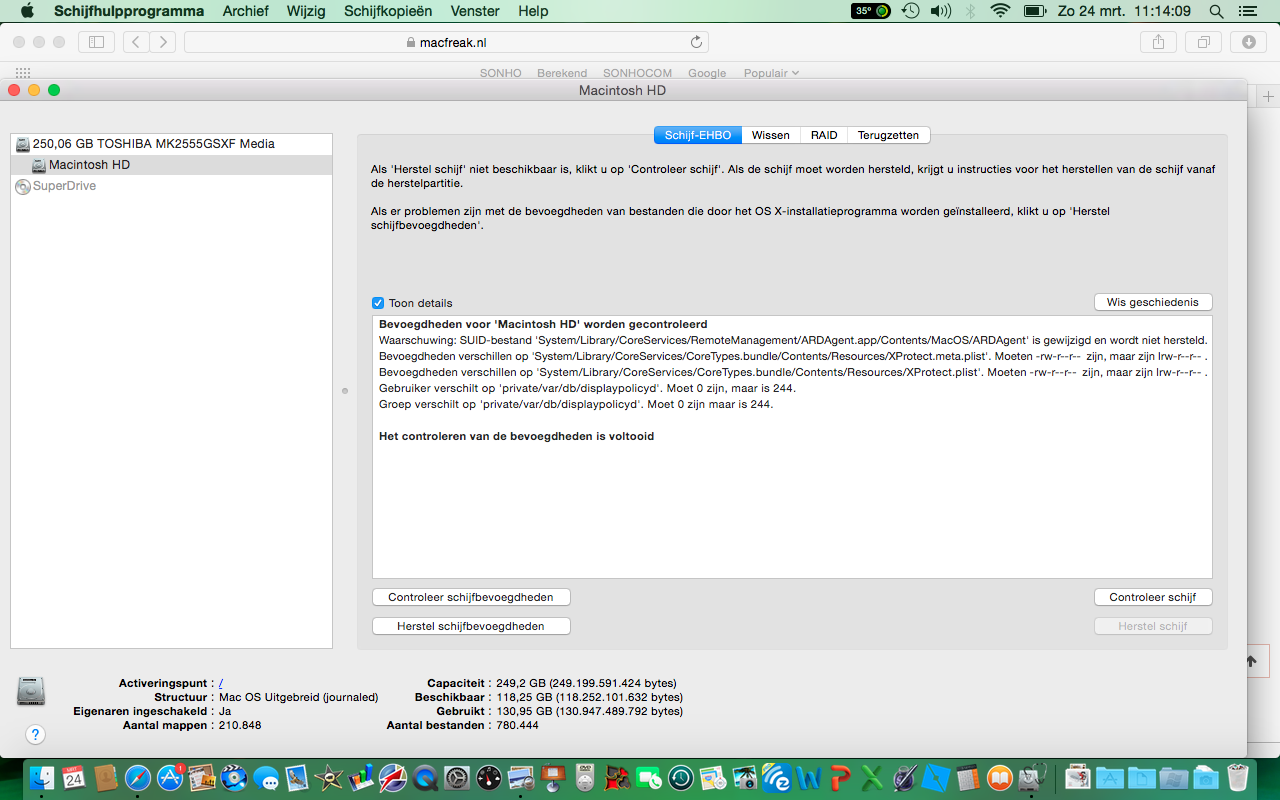This screenshot has width=1280, height=800.
Task: Toggle Safari sidebar button
Action: (96, 42)
